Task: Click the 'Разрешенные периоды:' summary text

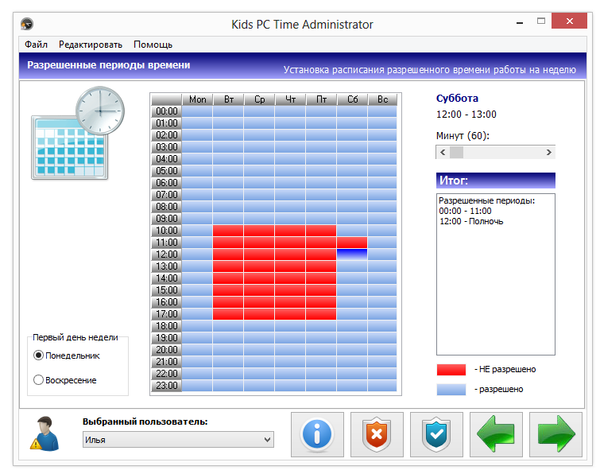Action: (x=487, y=200)
